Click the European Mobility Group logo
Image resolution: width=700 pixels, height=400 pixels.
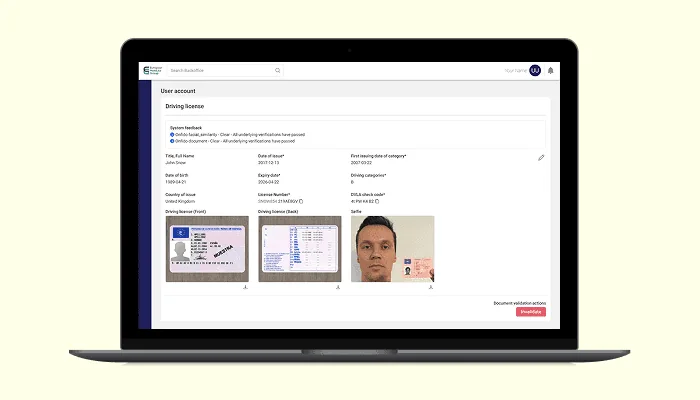(153, 71)
